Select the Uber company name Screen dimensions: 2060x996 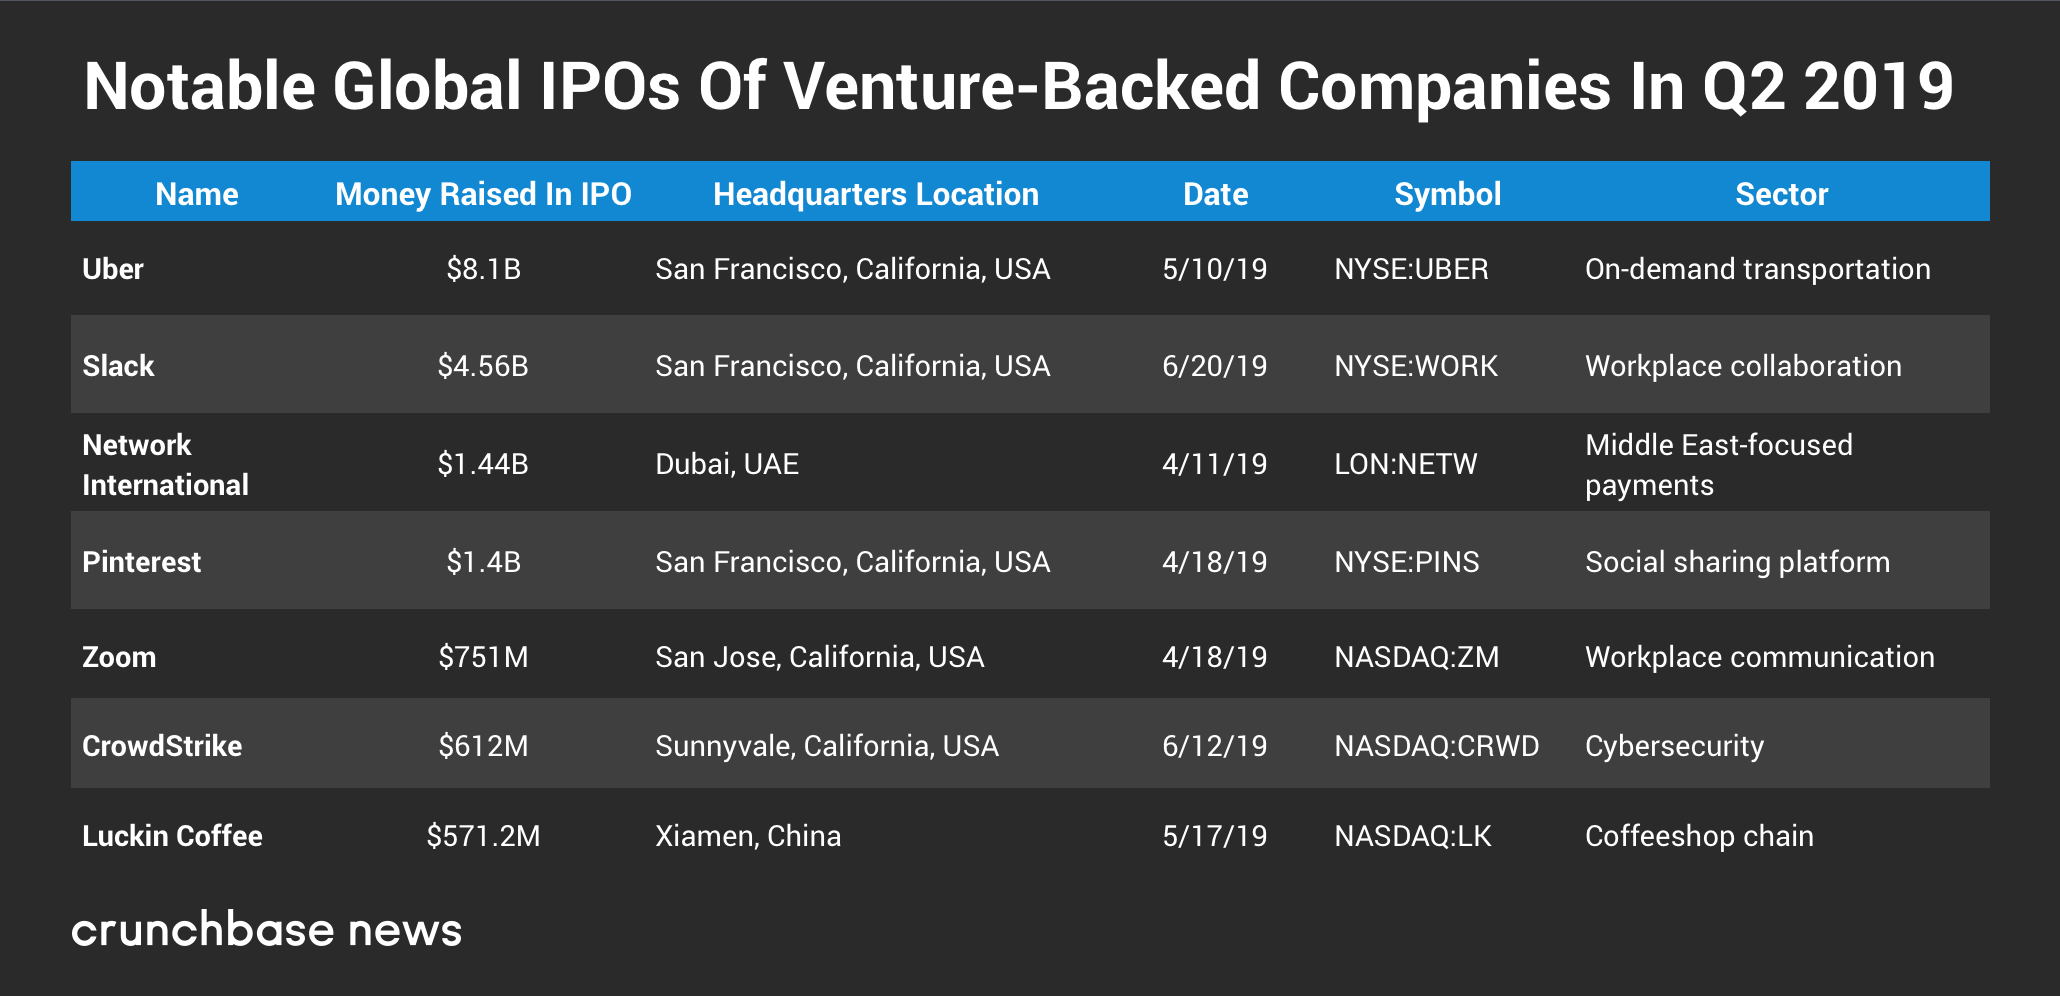(113, 269)
